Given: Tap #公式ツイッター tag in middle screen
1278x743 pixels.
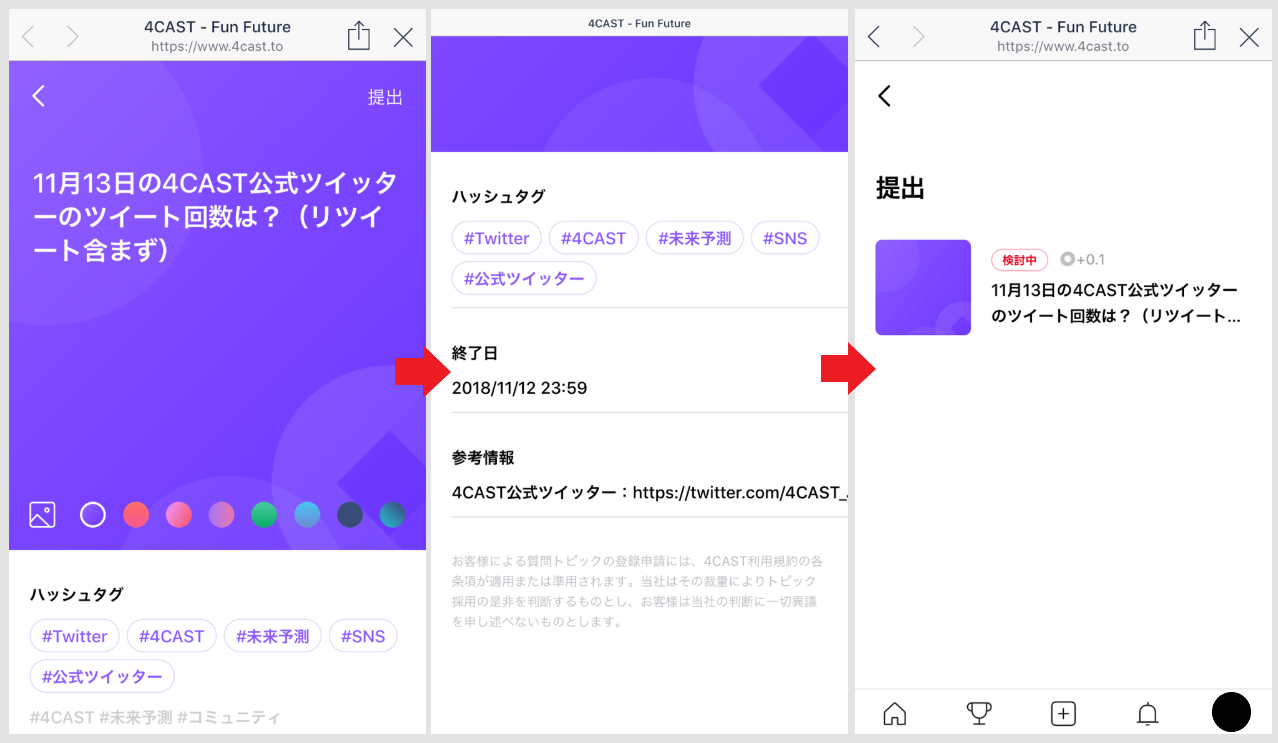Looking at the screenshot, I should click(524, 279).
